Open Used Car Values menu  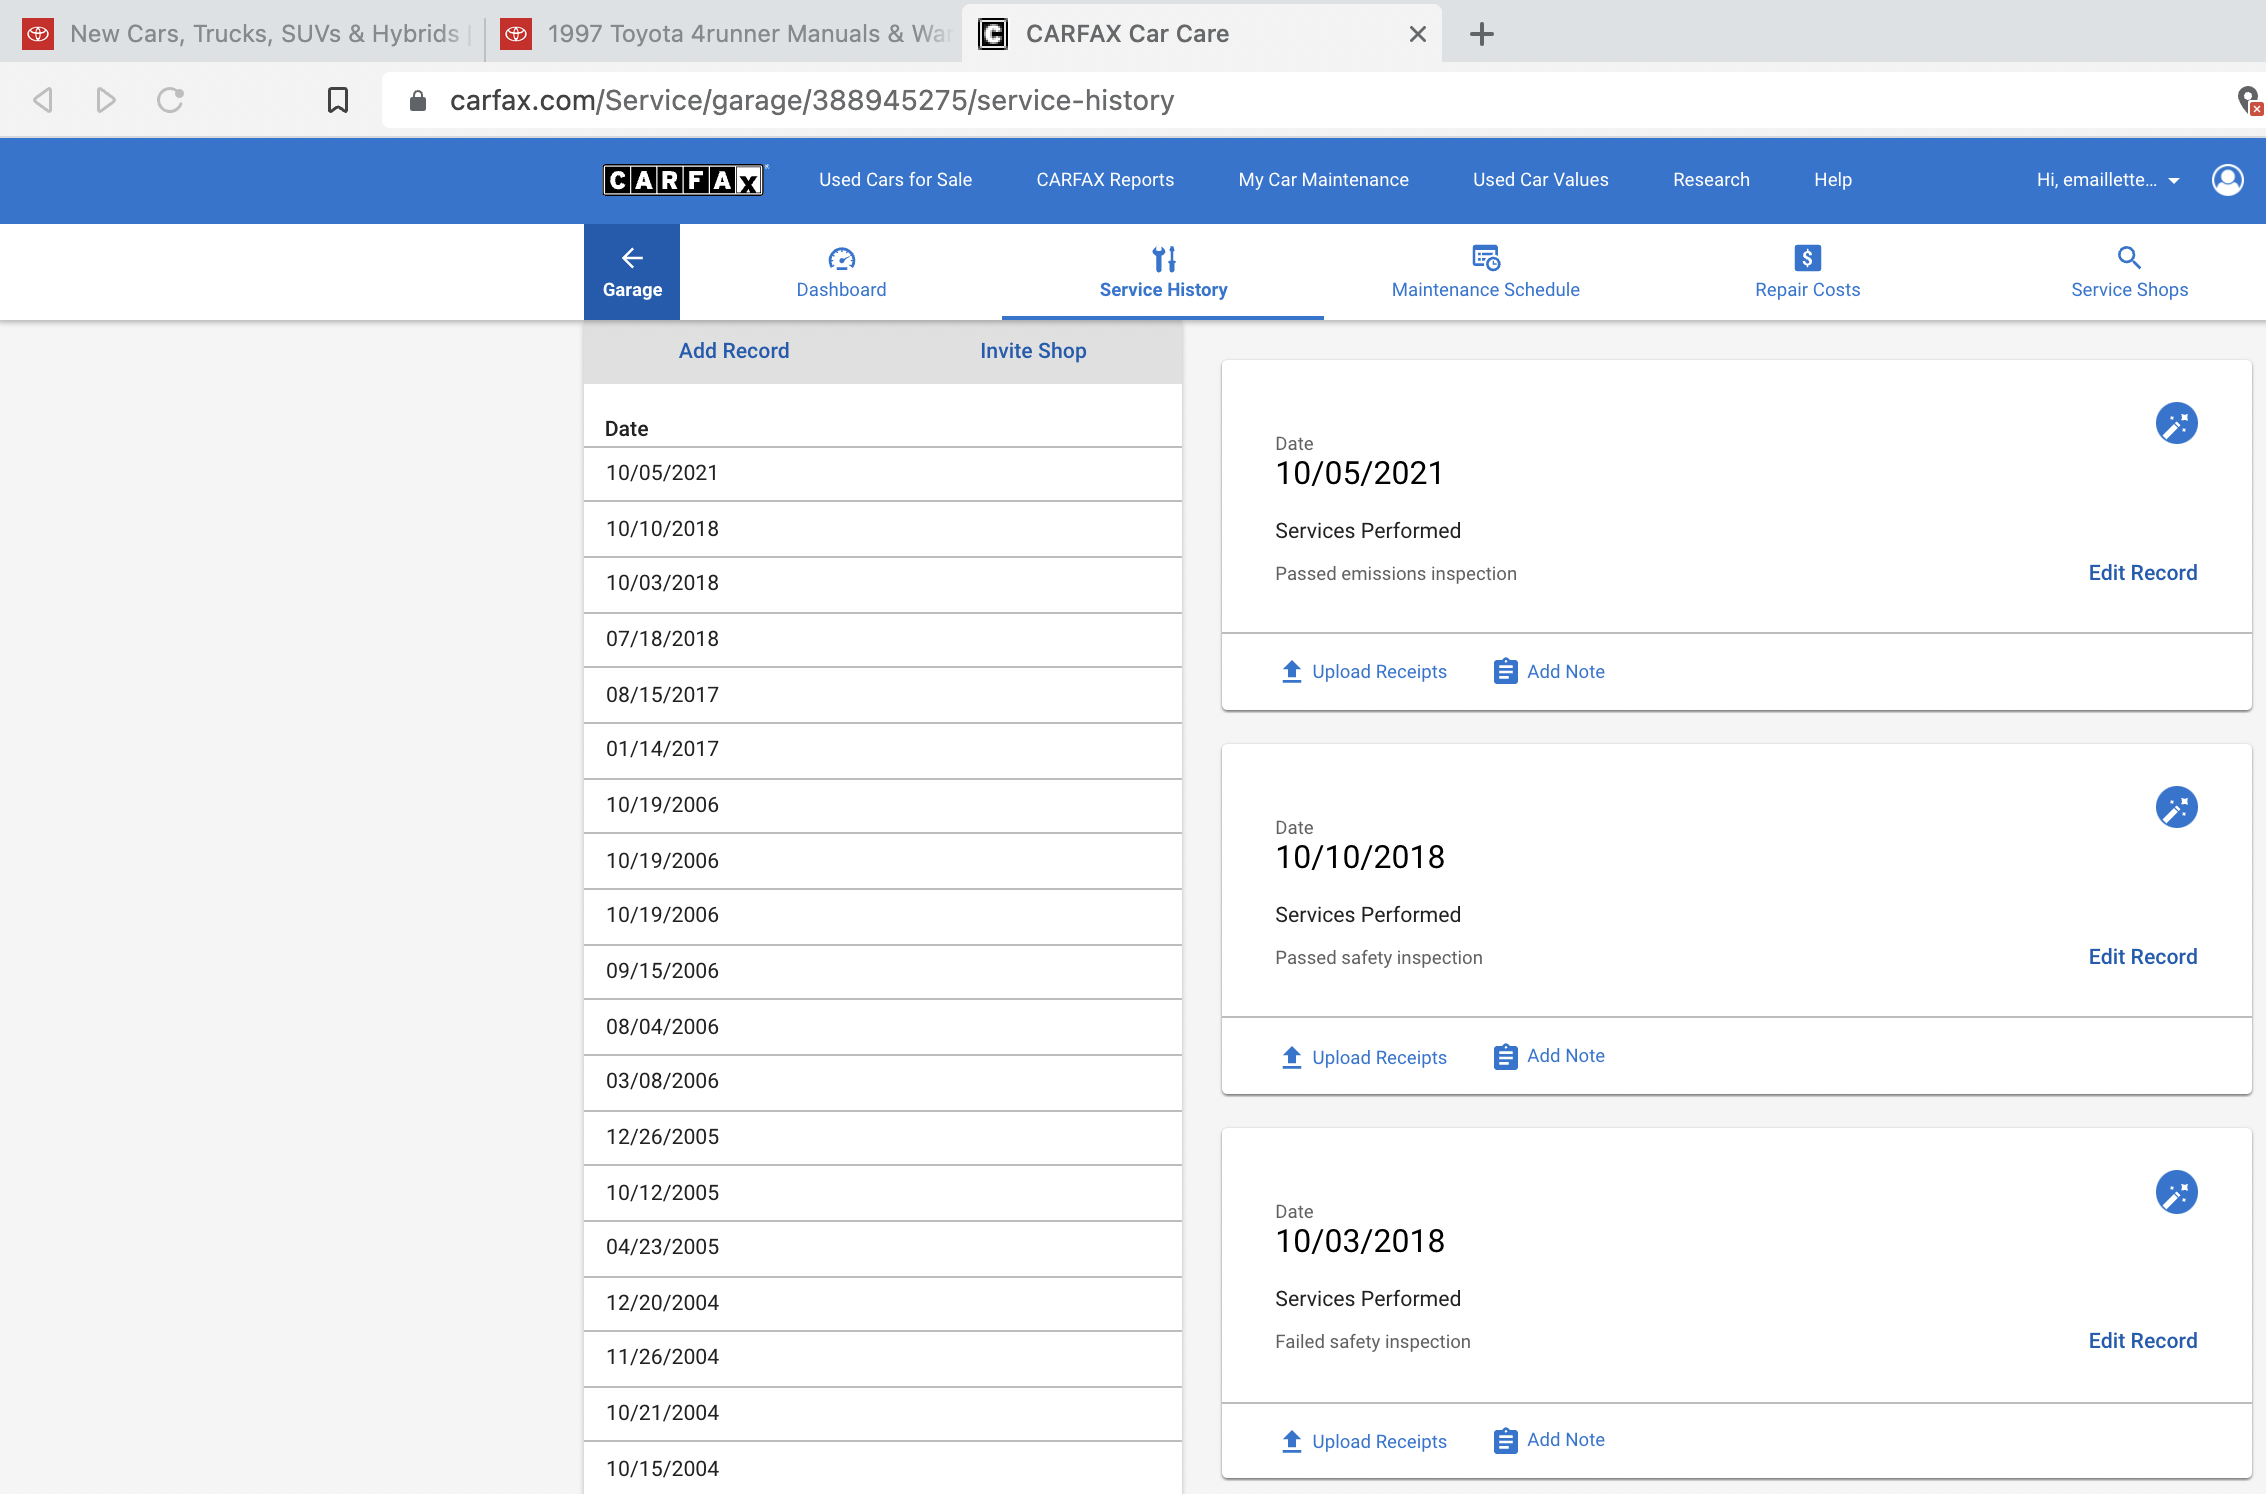(1540, 180)
